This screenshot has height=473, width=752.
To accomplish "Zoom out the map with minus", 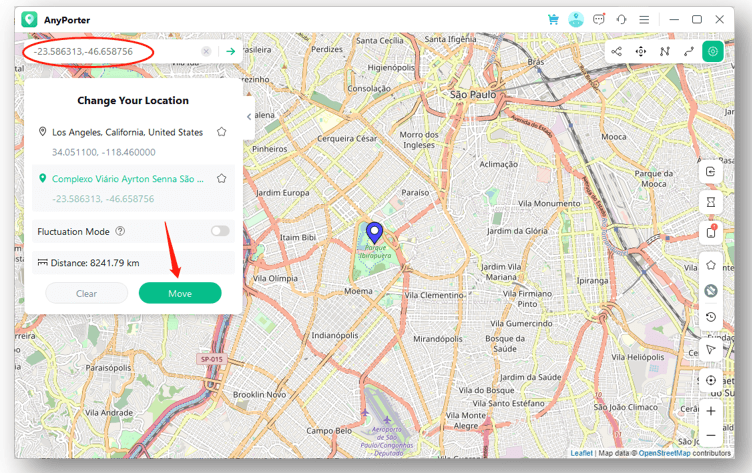I will click(x=711, y=436).
